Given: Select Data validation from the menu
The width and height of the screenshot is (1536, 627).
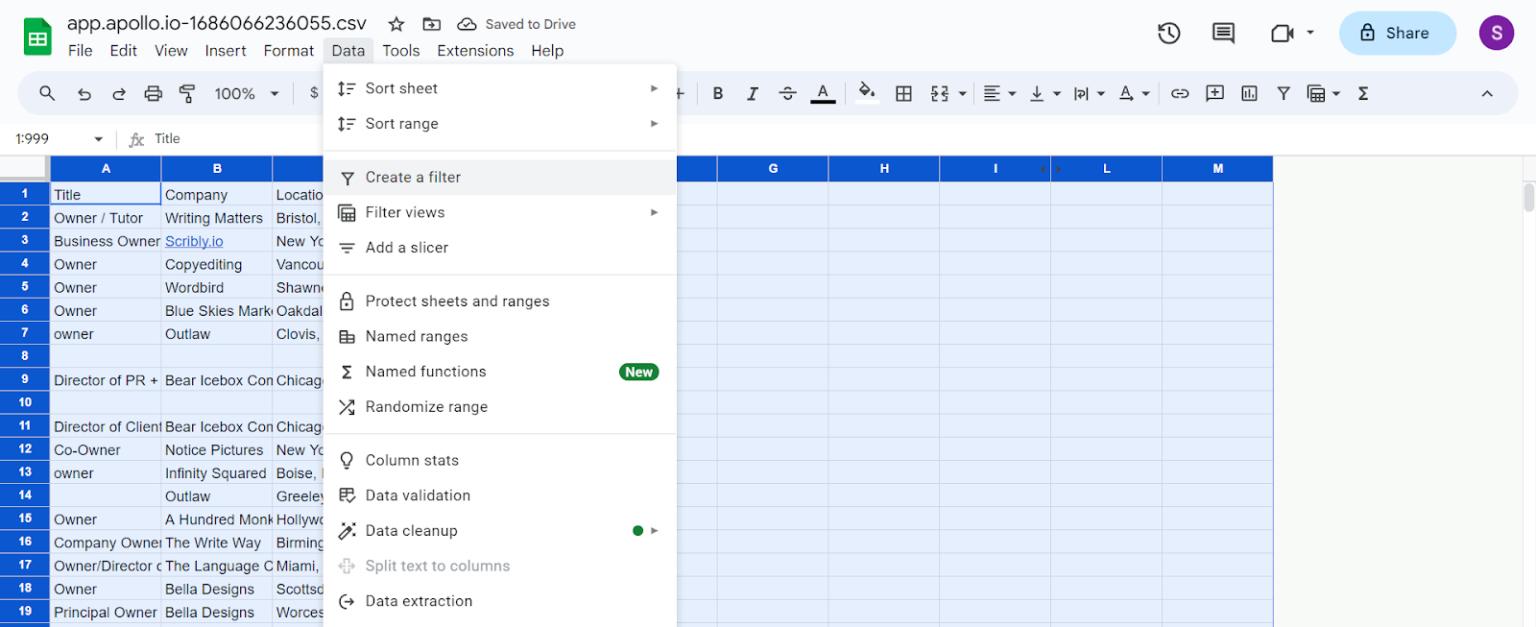Looking at the screenshot, I should coord(418,495).
